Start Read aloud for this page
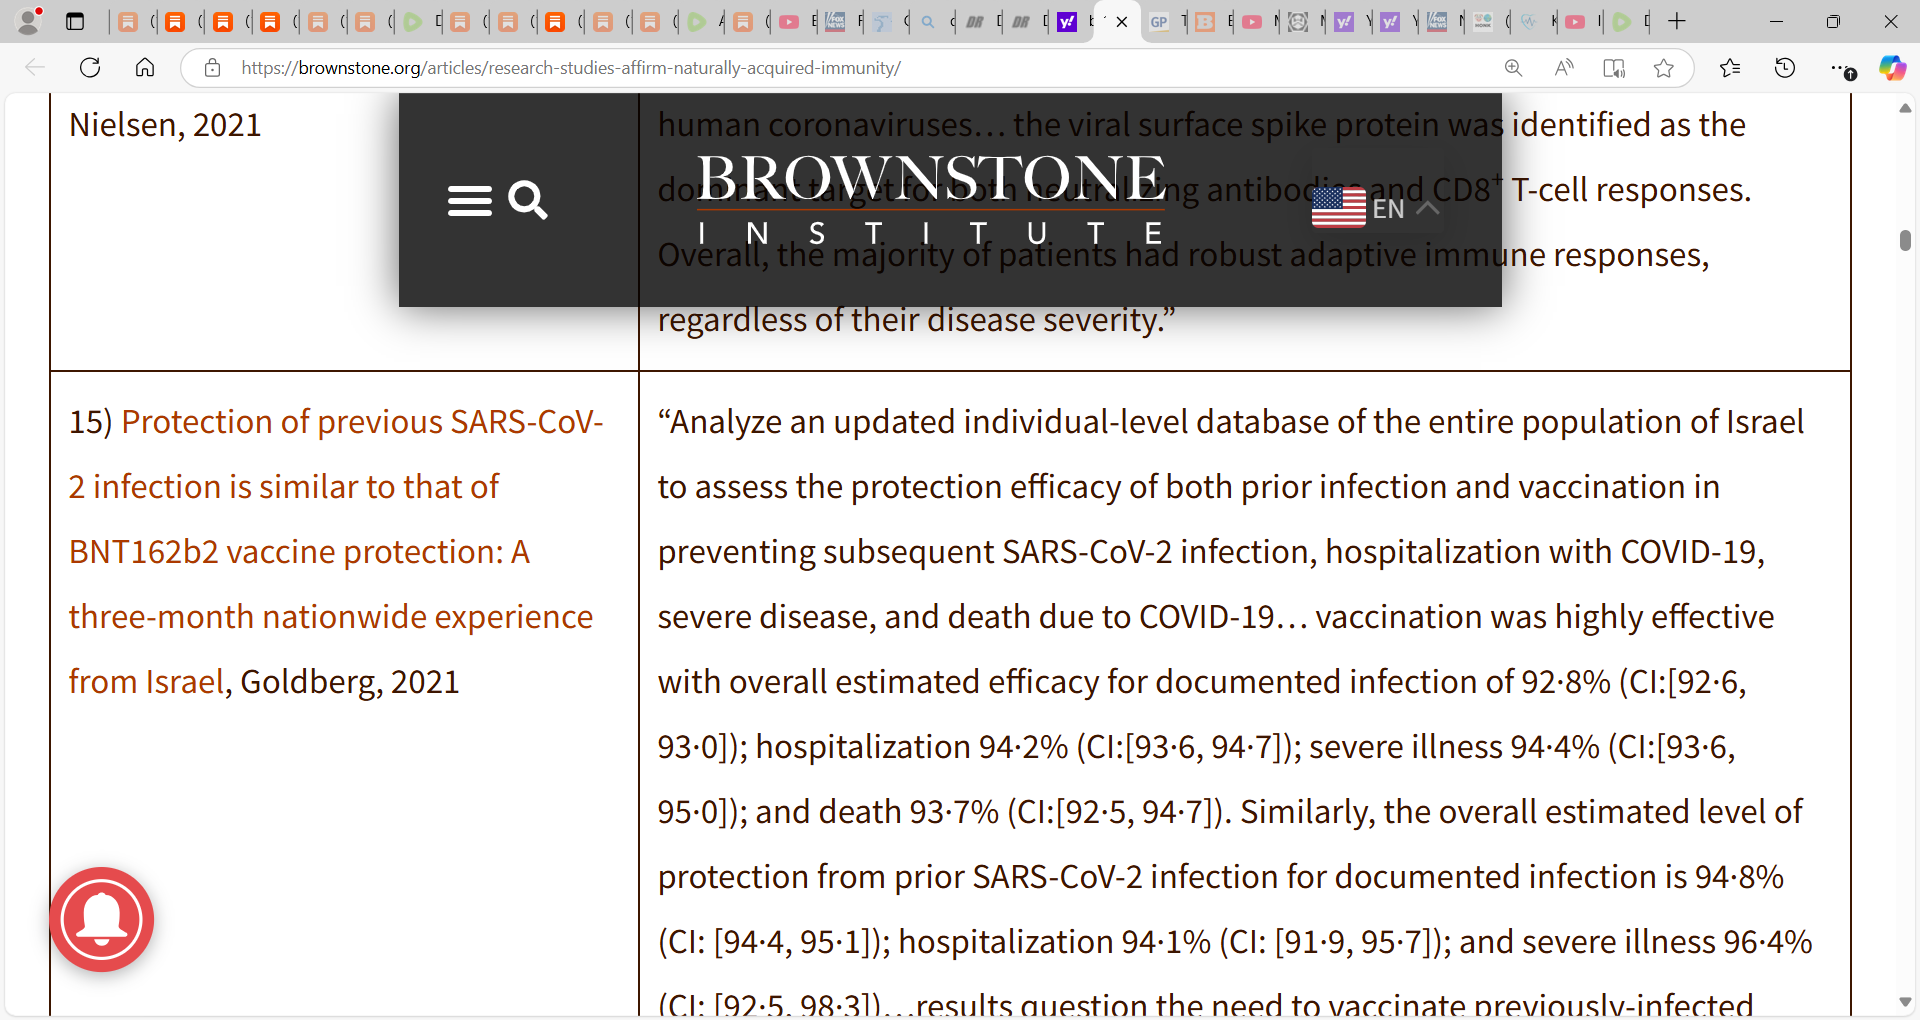This screenshot has height=1020, width=1920. (1564, 68)
